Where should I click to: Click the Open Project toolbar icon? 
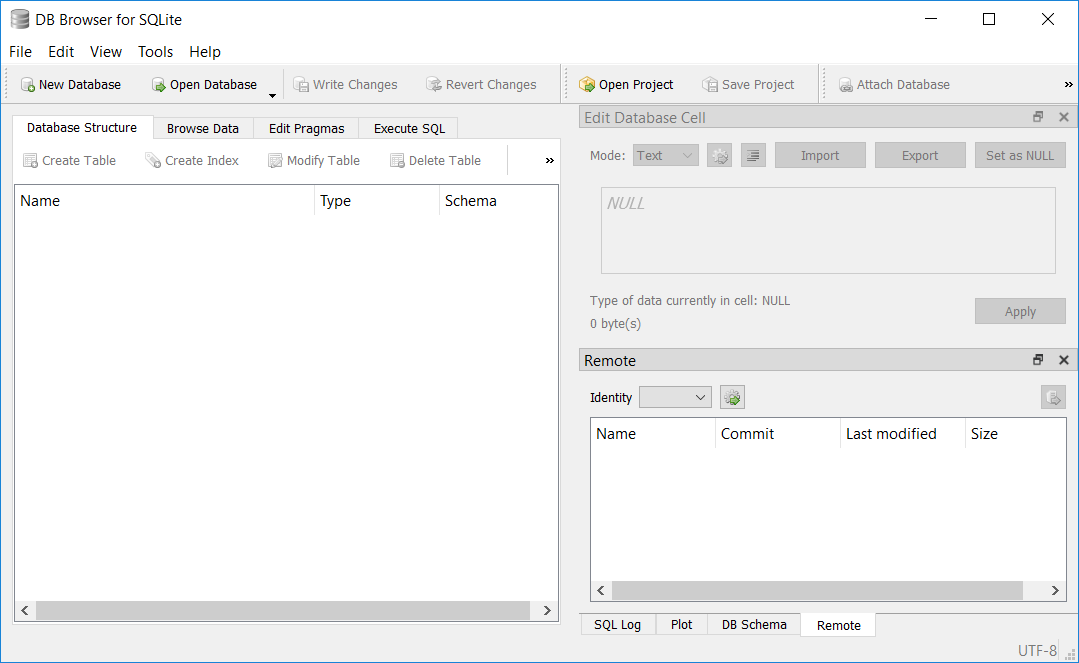[587, 85]
